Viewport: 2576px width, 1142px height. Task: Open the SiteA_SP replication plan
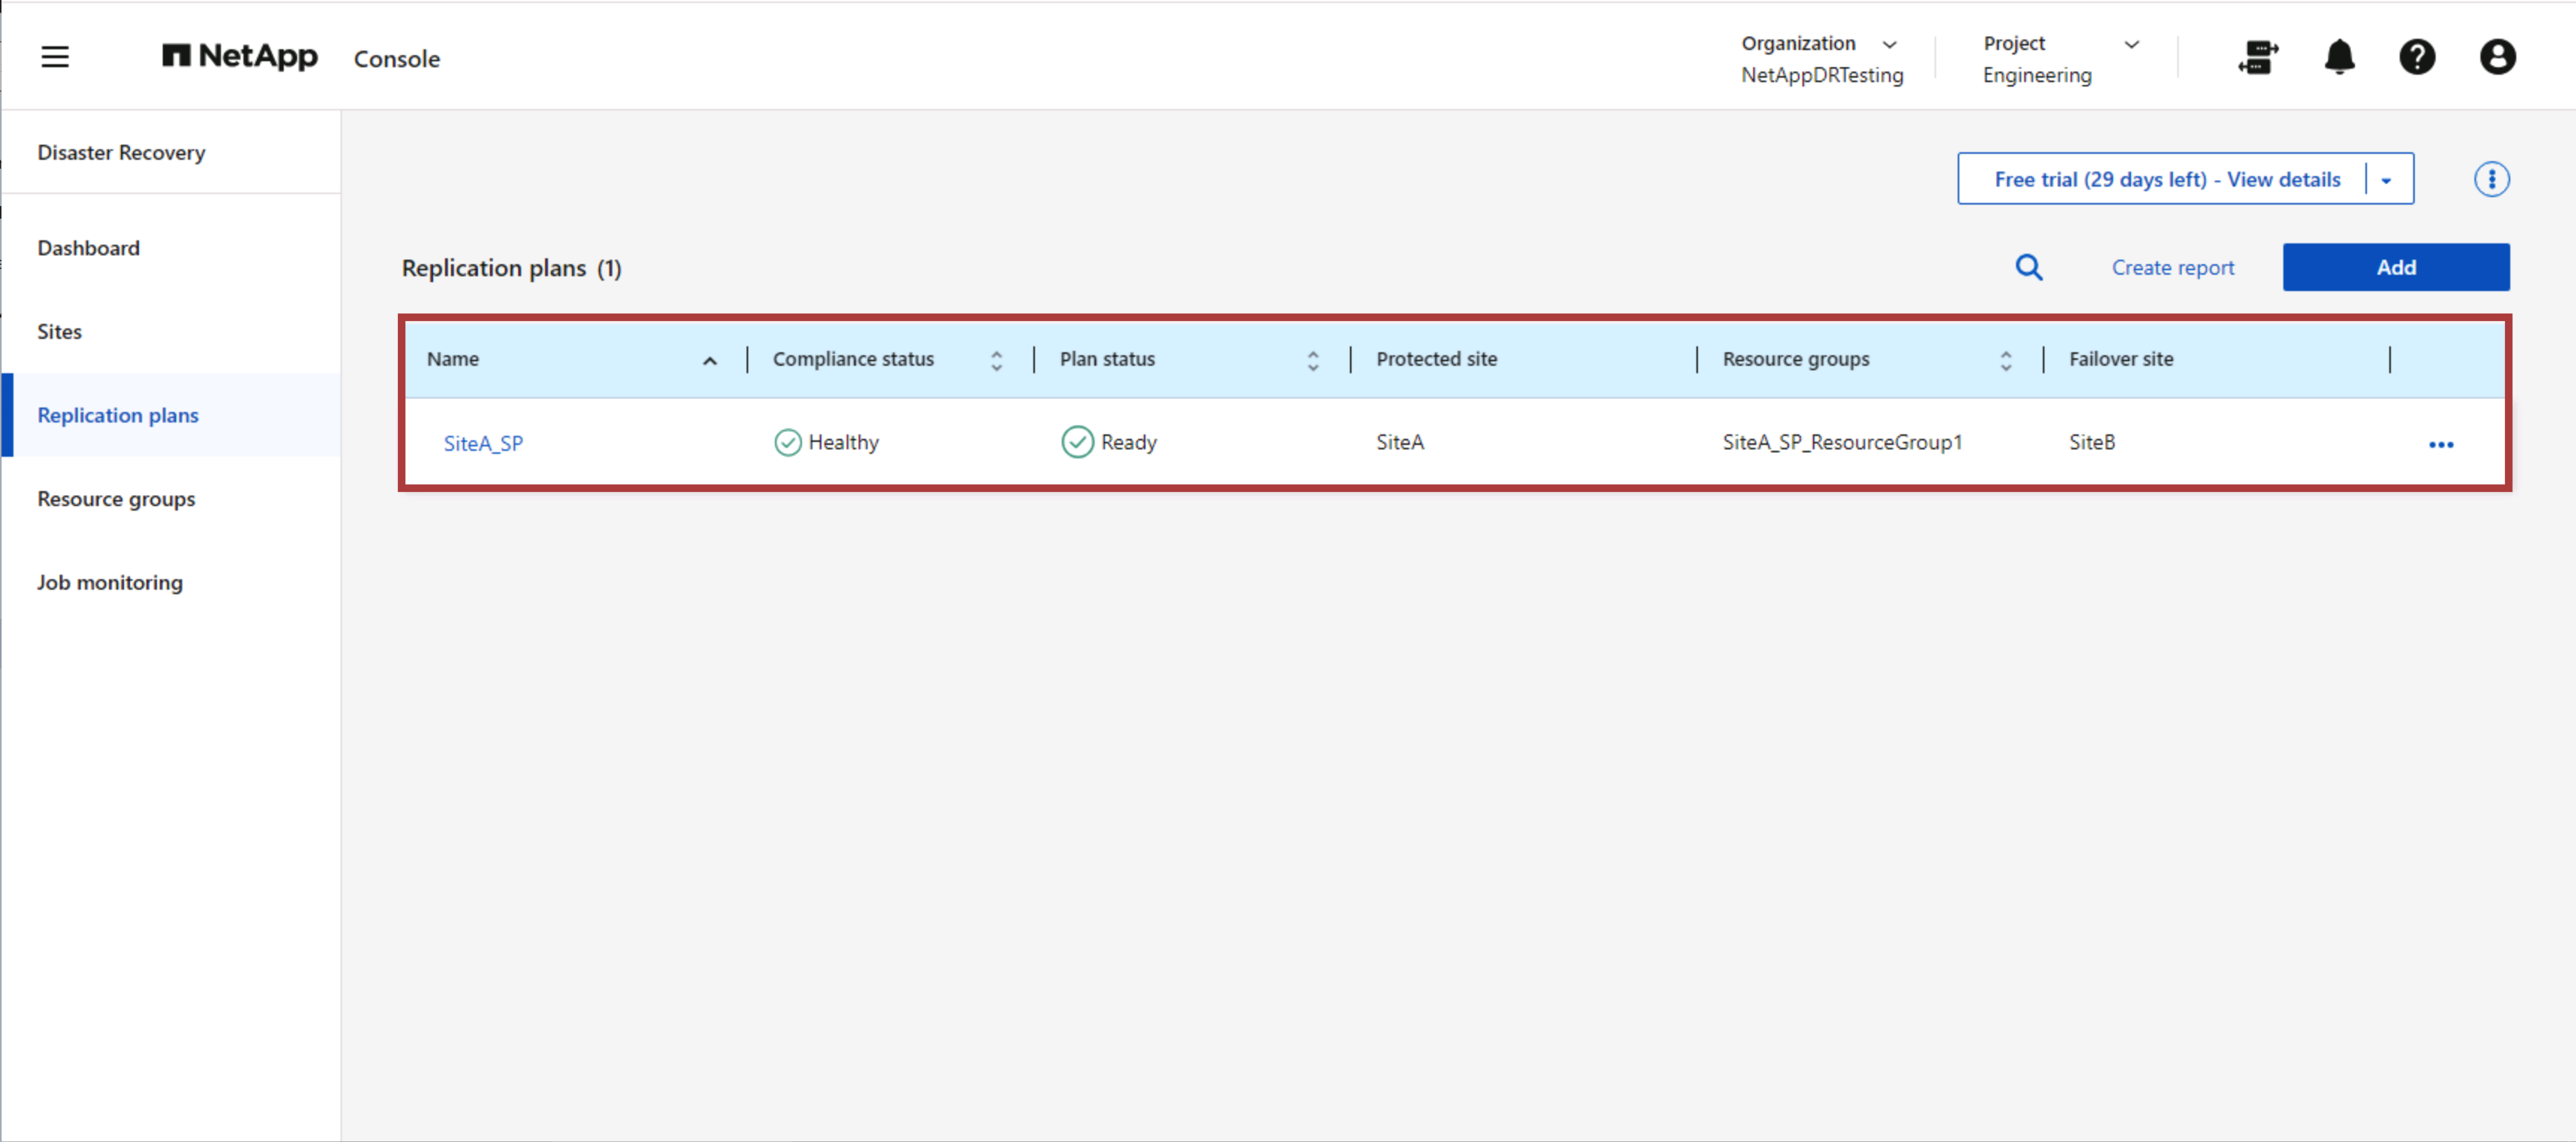(x=484, y=443)
